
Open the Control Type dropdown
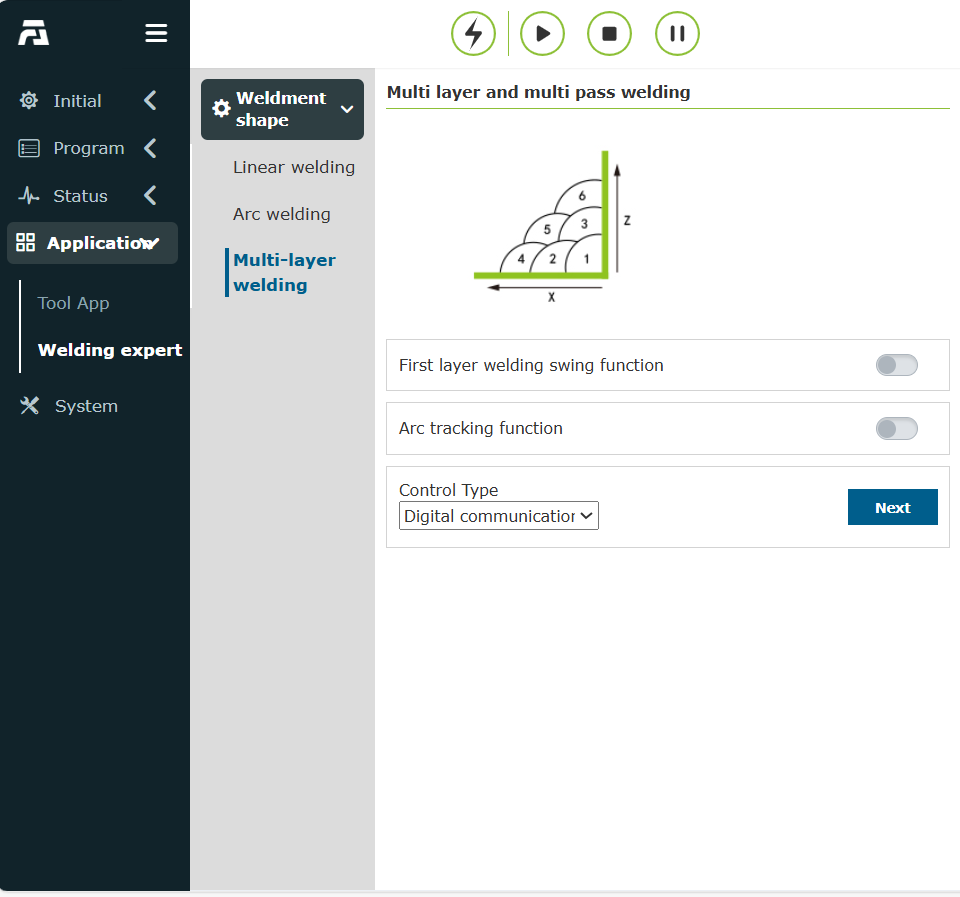click(498, 516)
